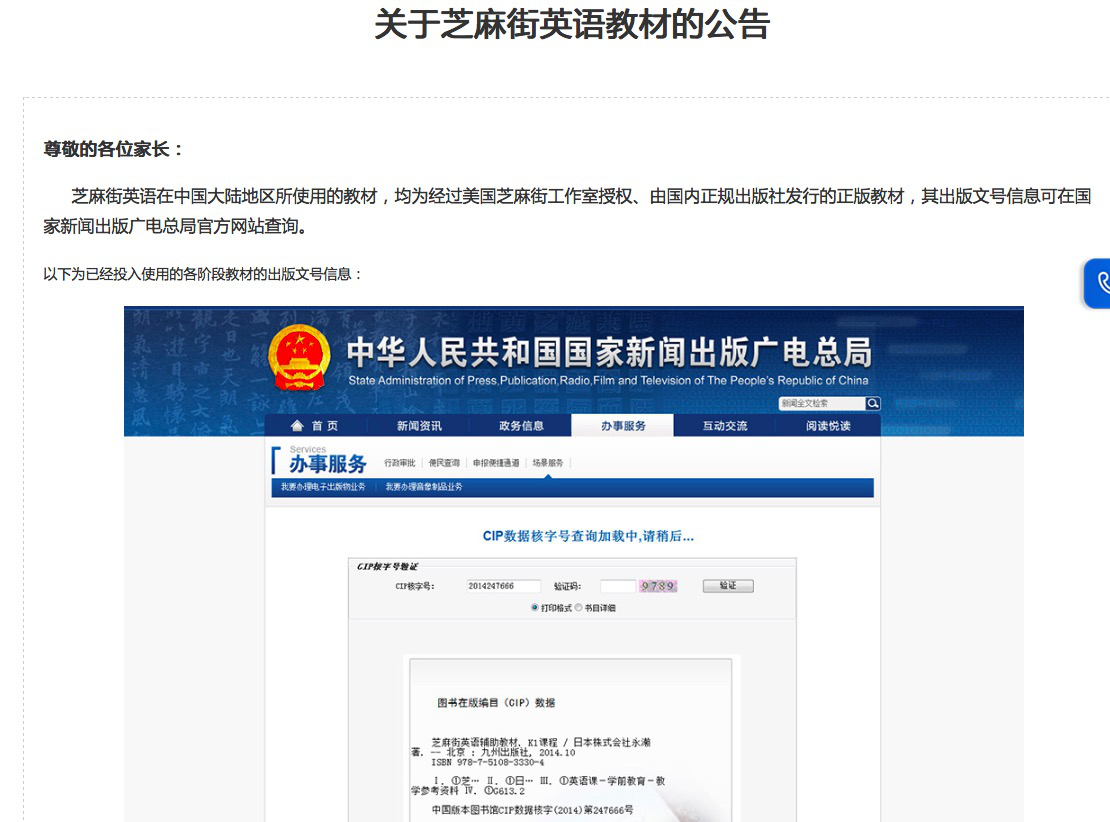Click the 图书在版编目（CIP）数据 heading
The image size is (1110, 822).
[x=496, y=702]
